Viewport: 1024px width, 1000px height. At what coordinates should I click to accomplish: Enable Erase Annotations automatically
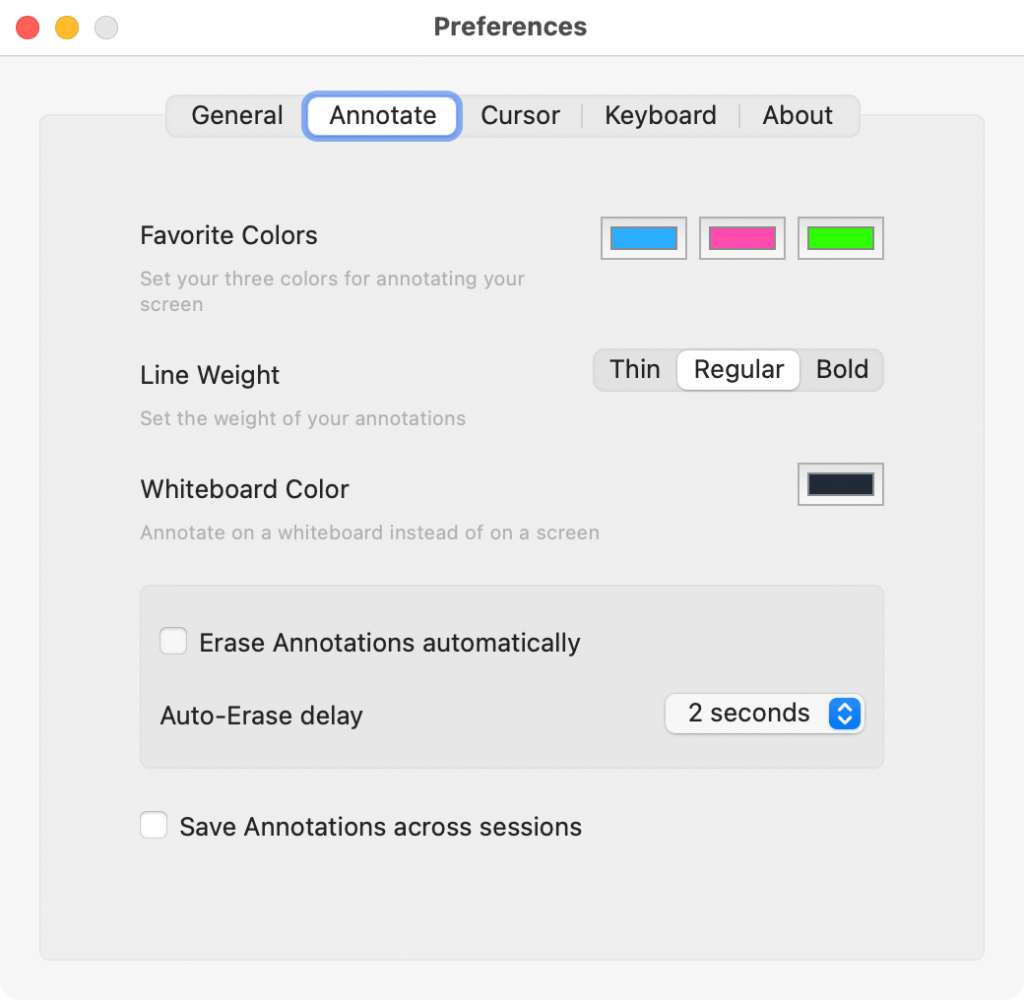coord(172,641)
